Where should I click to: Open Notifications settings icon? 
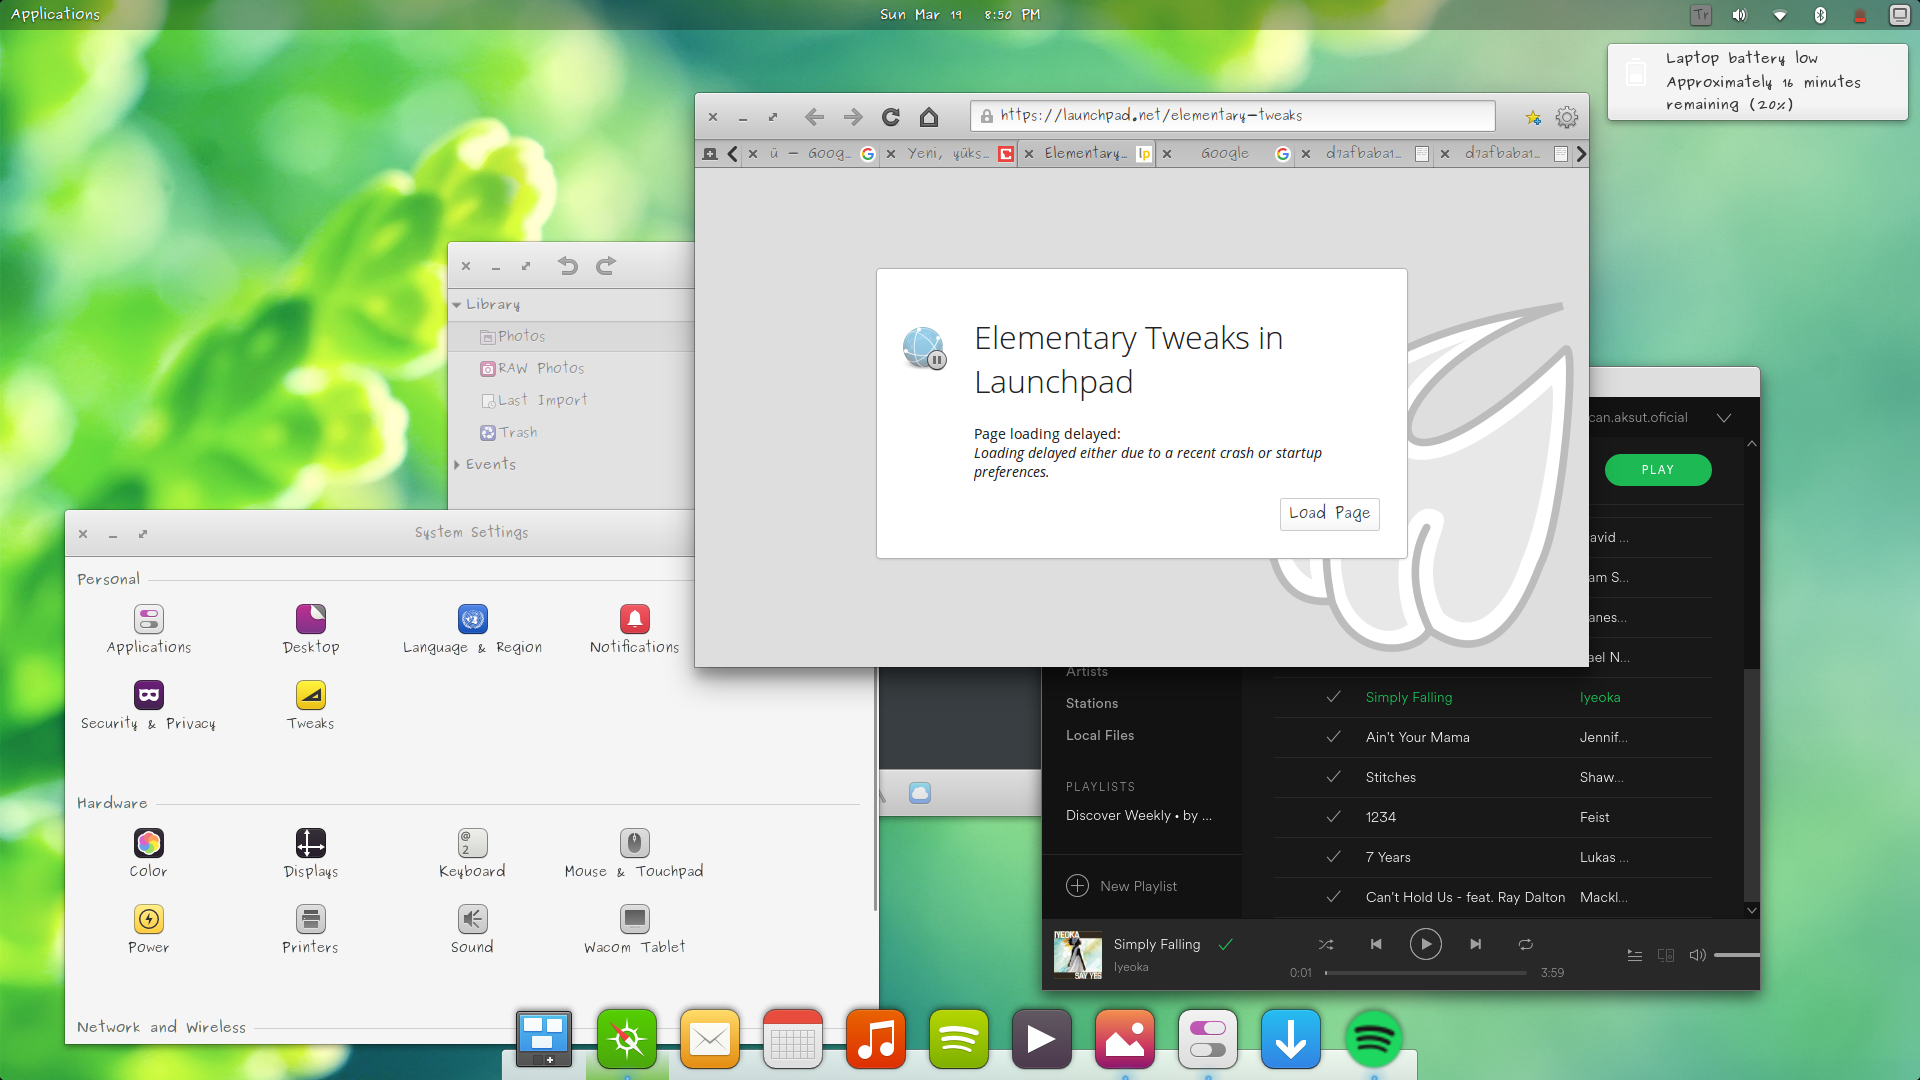(x=635, y=619)
